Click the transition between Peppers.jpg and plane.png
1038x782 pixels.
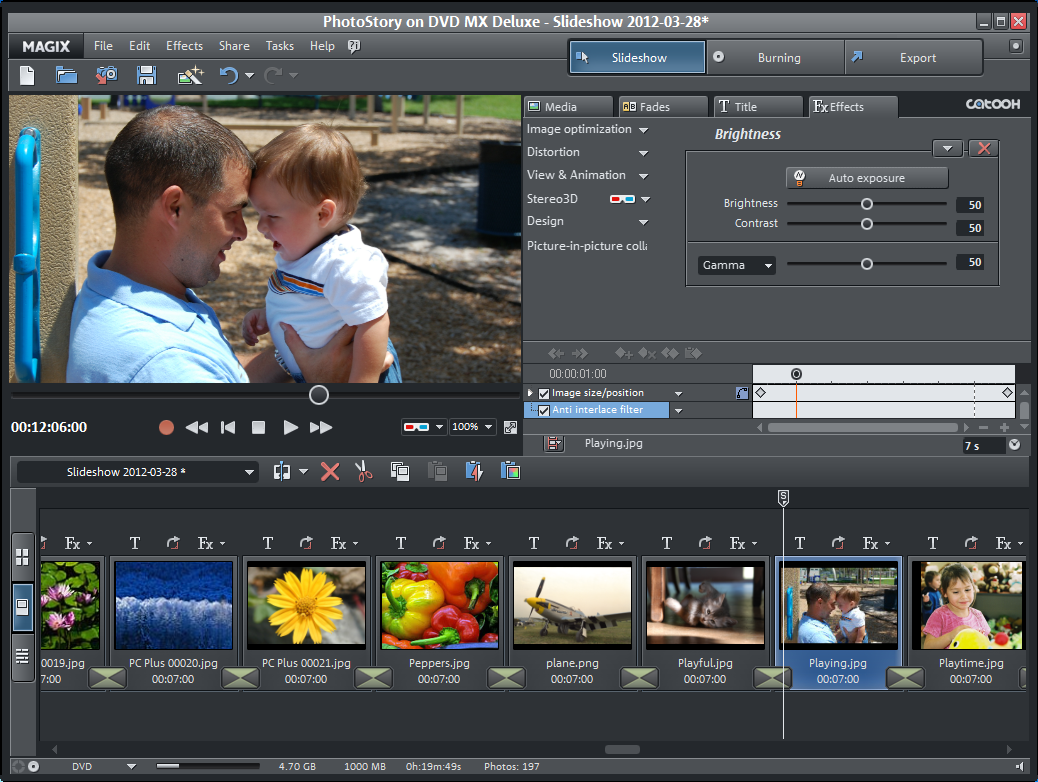click(x=506, y=678)
